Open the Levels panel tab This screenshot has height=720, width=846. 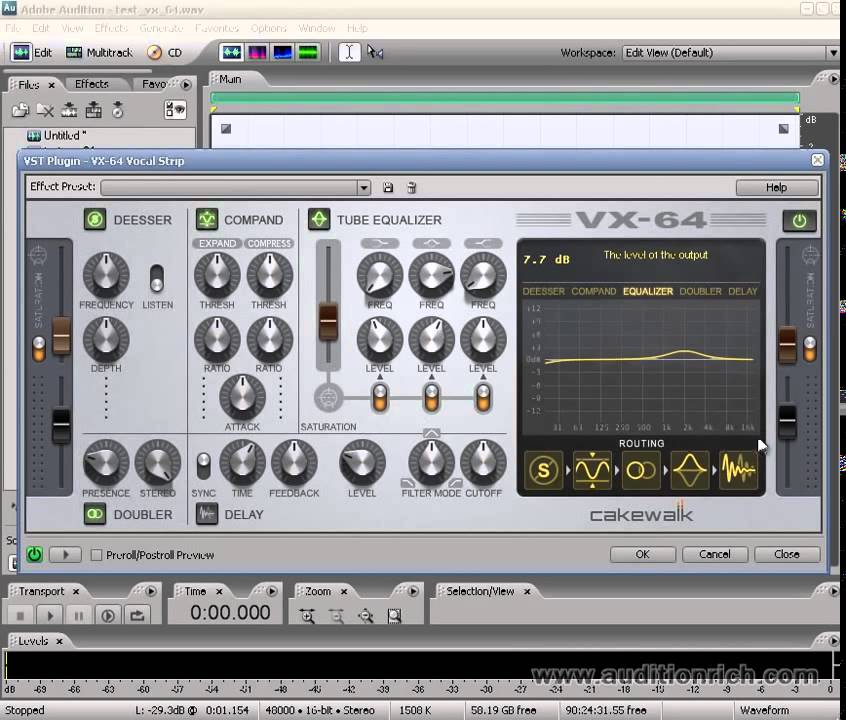pos(33,641)
